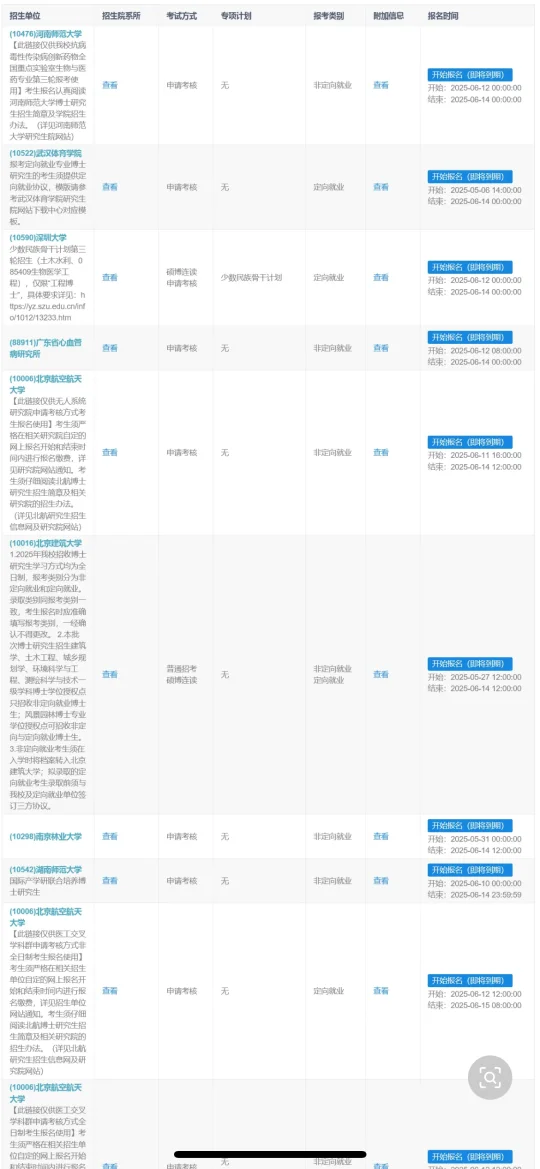View 招生院系所 查看 in 北航 无人系统研究院 row

(x=110, y=453)
